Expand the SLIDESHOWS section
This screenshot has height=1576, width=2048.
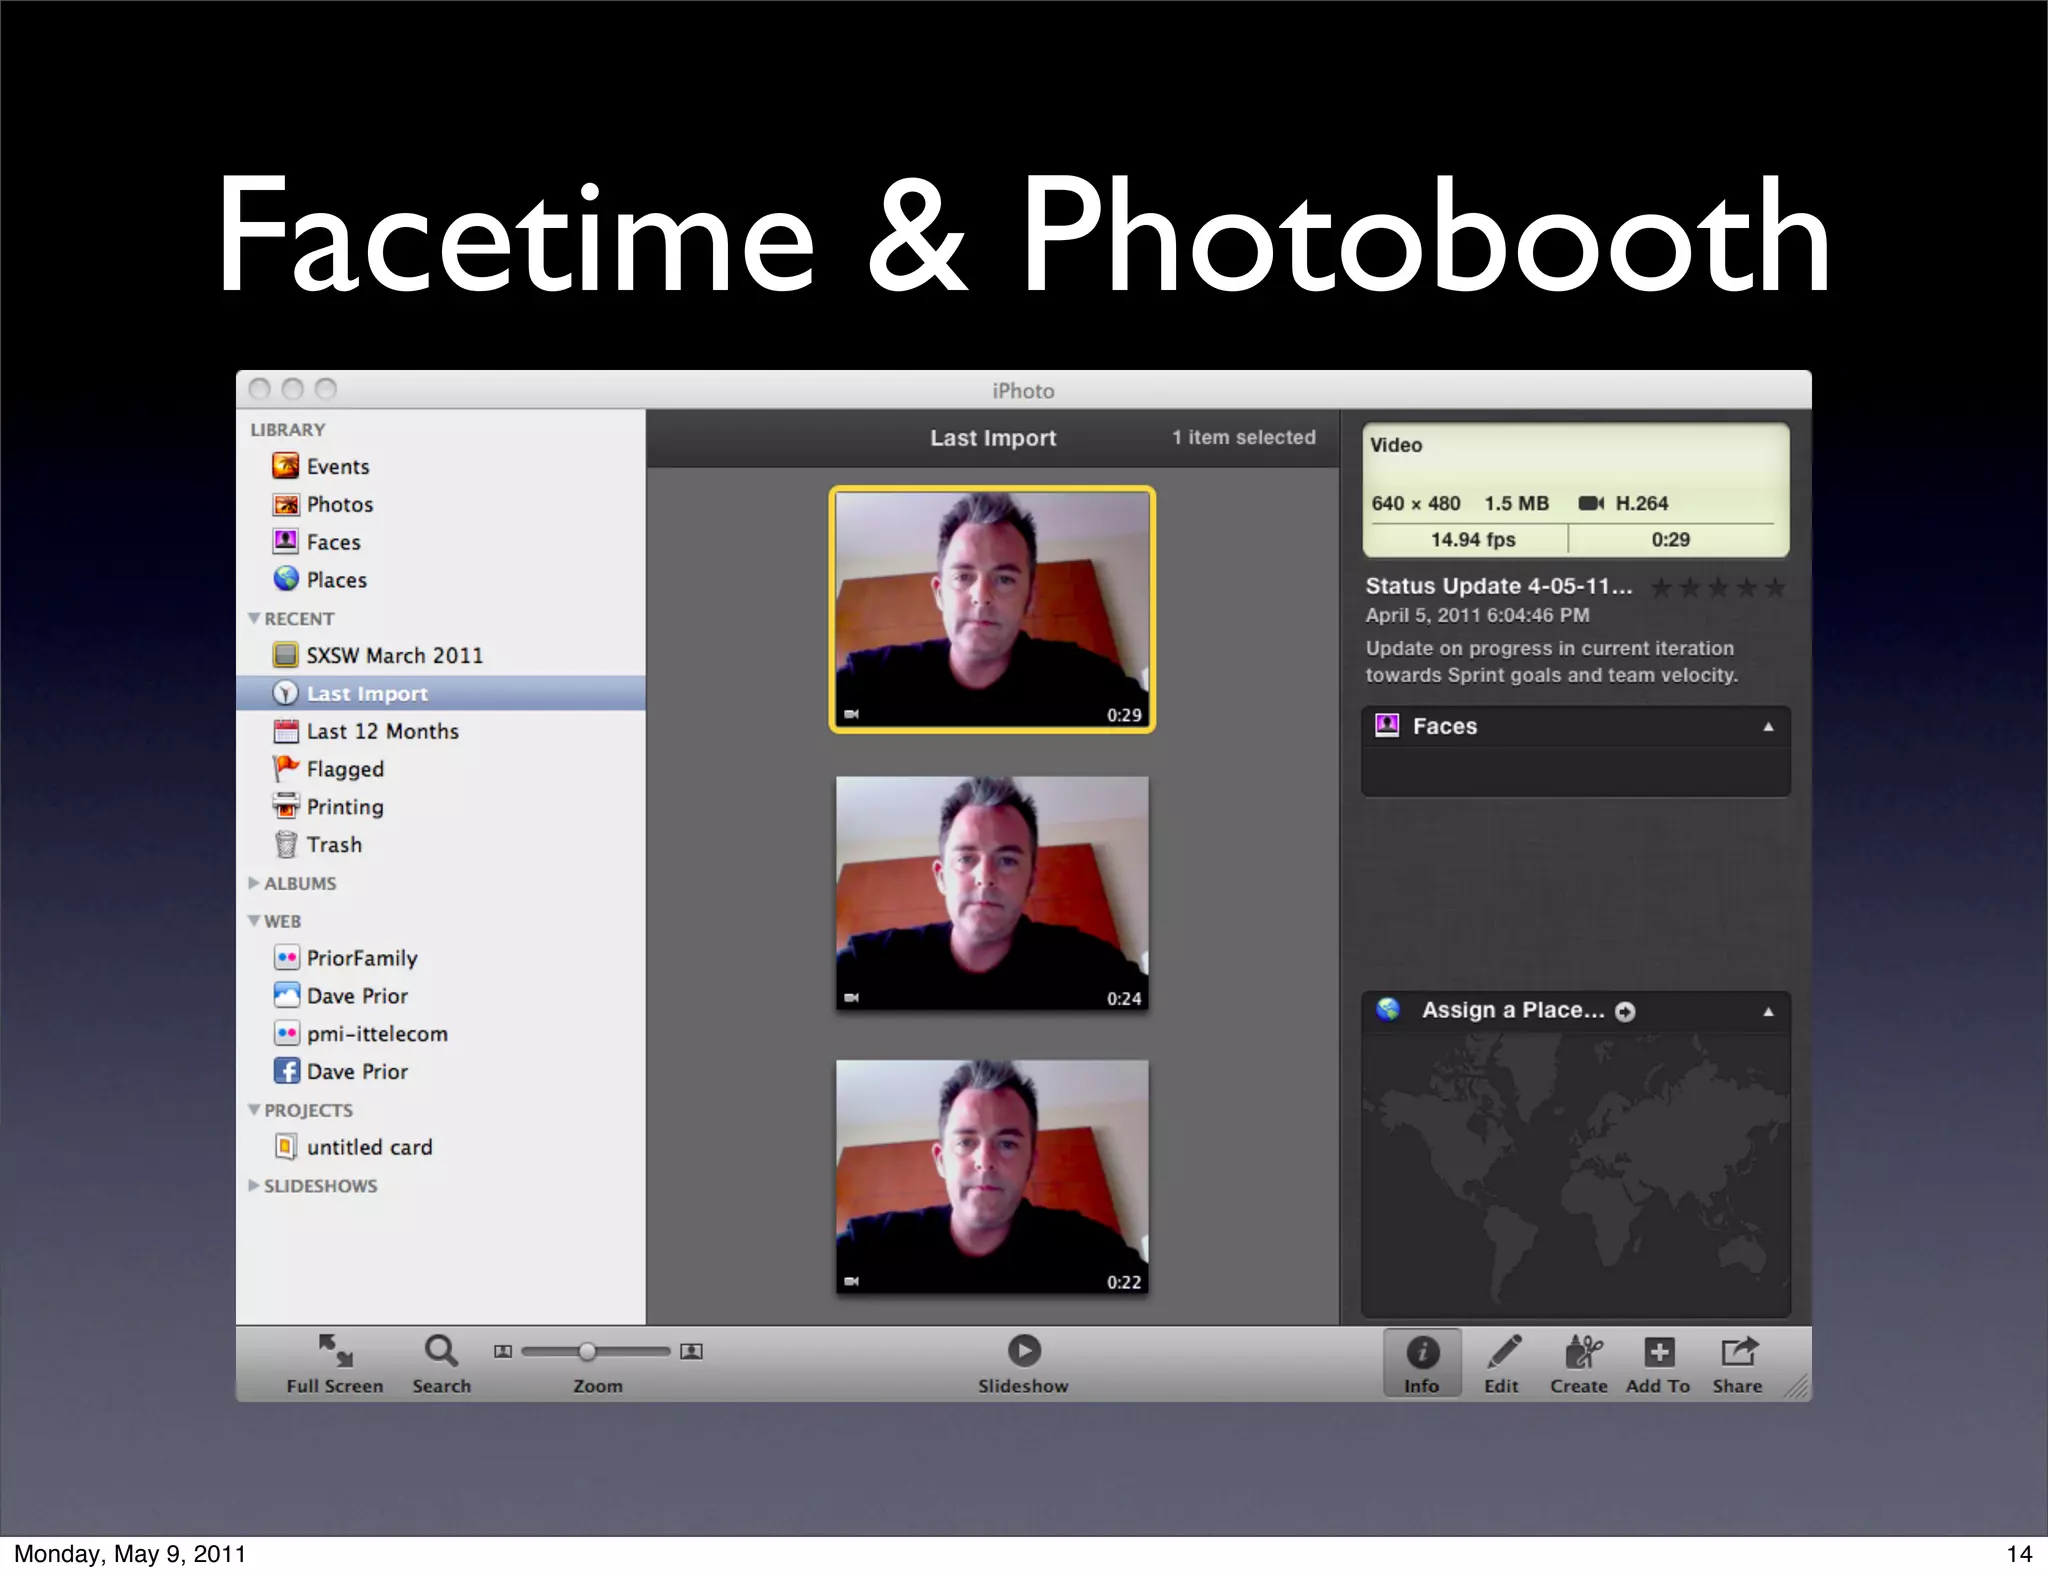[254, 1185]
